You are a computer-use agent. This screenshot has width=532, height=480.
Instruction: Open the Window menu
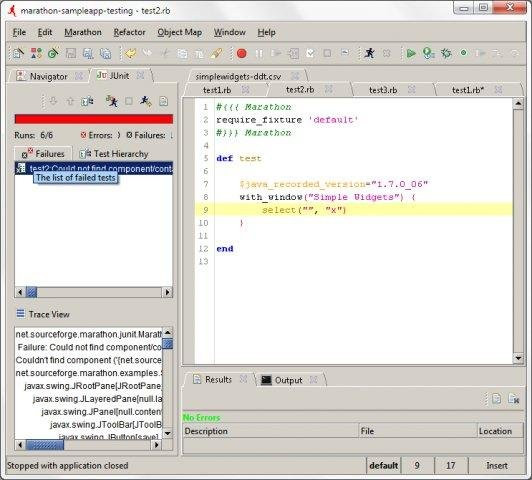point(230,33)
